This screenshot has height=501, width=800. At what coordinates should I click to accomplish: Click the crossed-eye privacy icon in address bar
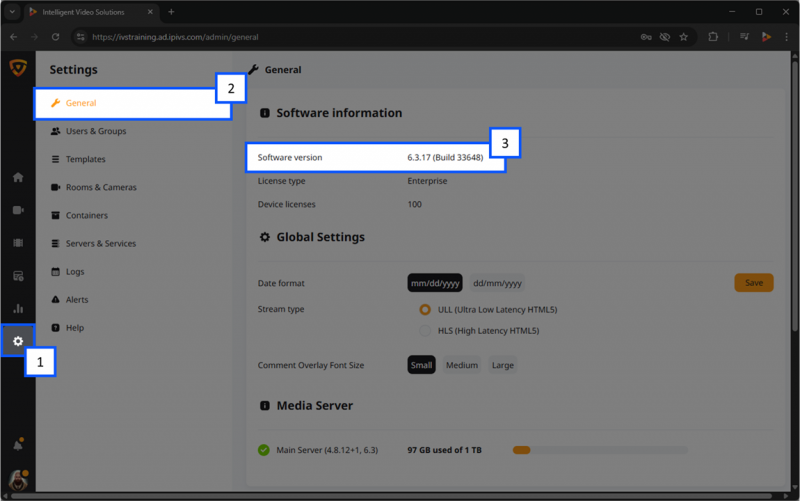(665, 37)
